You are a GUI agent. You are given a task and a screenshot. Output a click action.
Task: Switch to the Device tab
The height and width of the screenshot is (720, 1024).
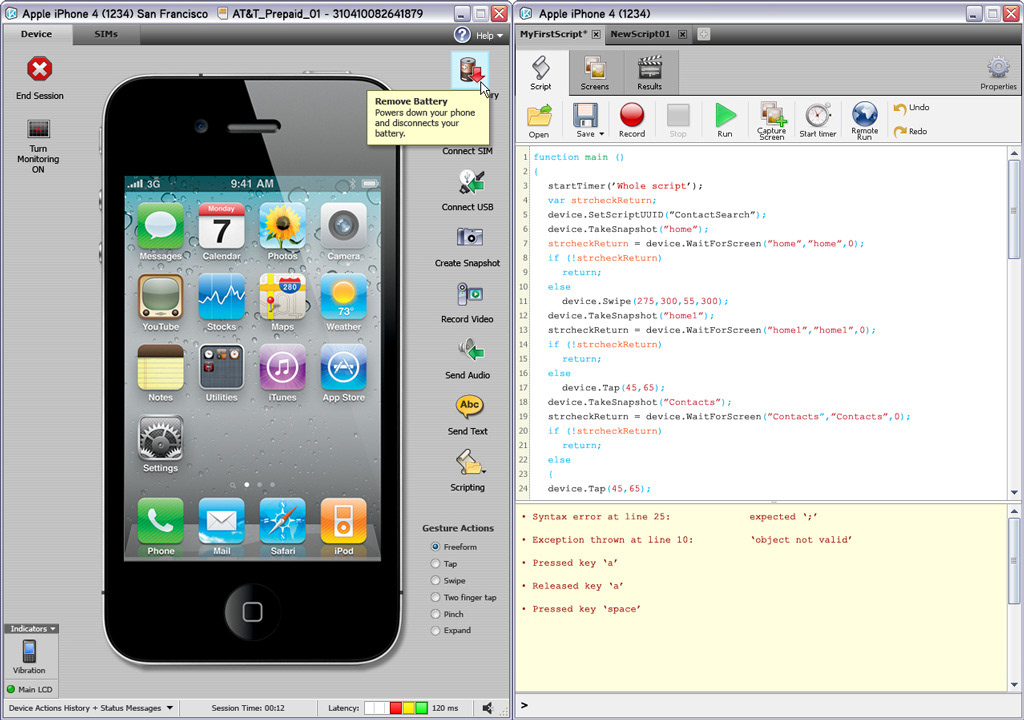point(37,34)
